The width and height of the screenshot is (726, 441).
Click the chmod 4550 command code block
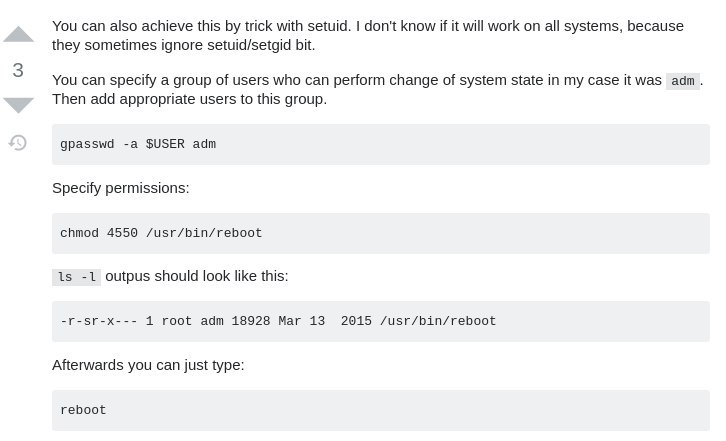(381, 233)
